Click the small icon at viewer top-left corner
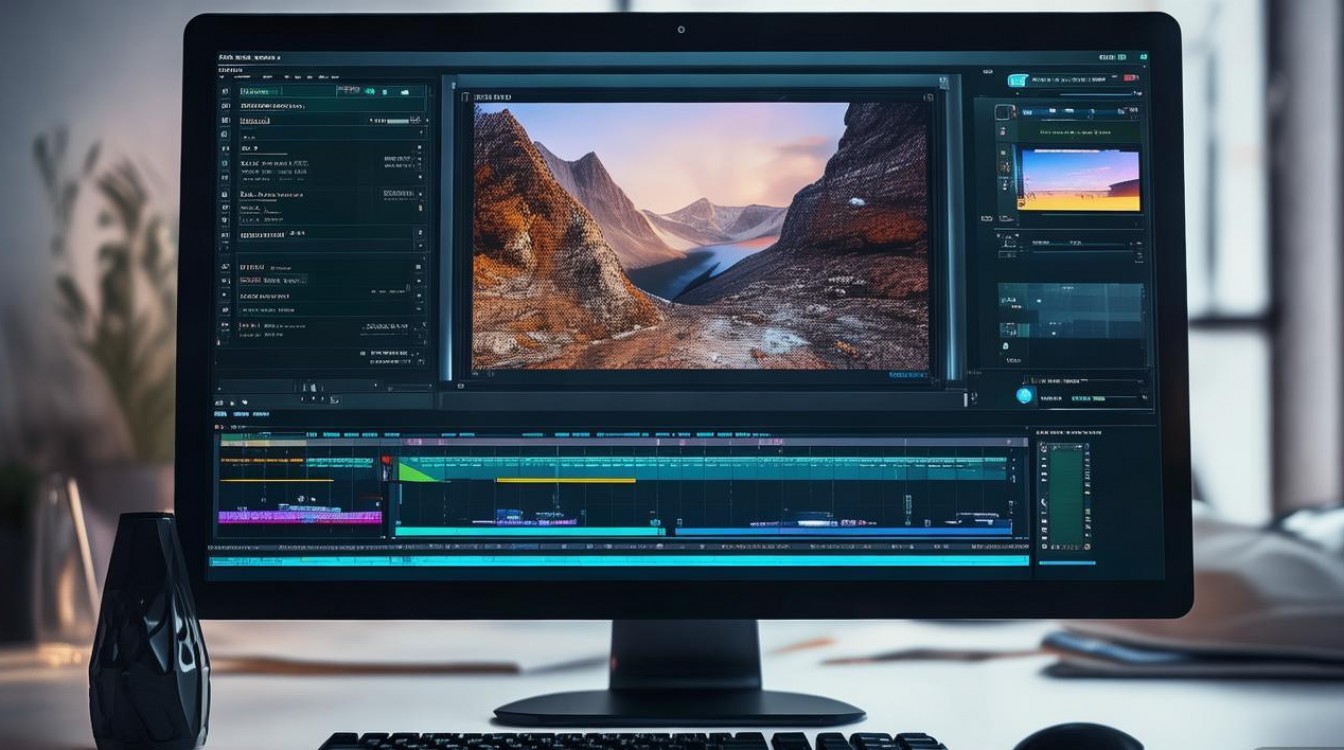This screenshot has height=750, width=1344. click(465, 97)
